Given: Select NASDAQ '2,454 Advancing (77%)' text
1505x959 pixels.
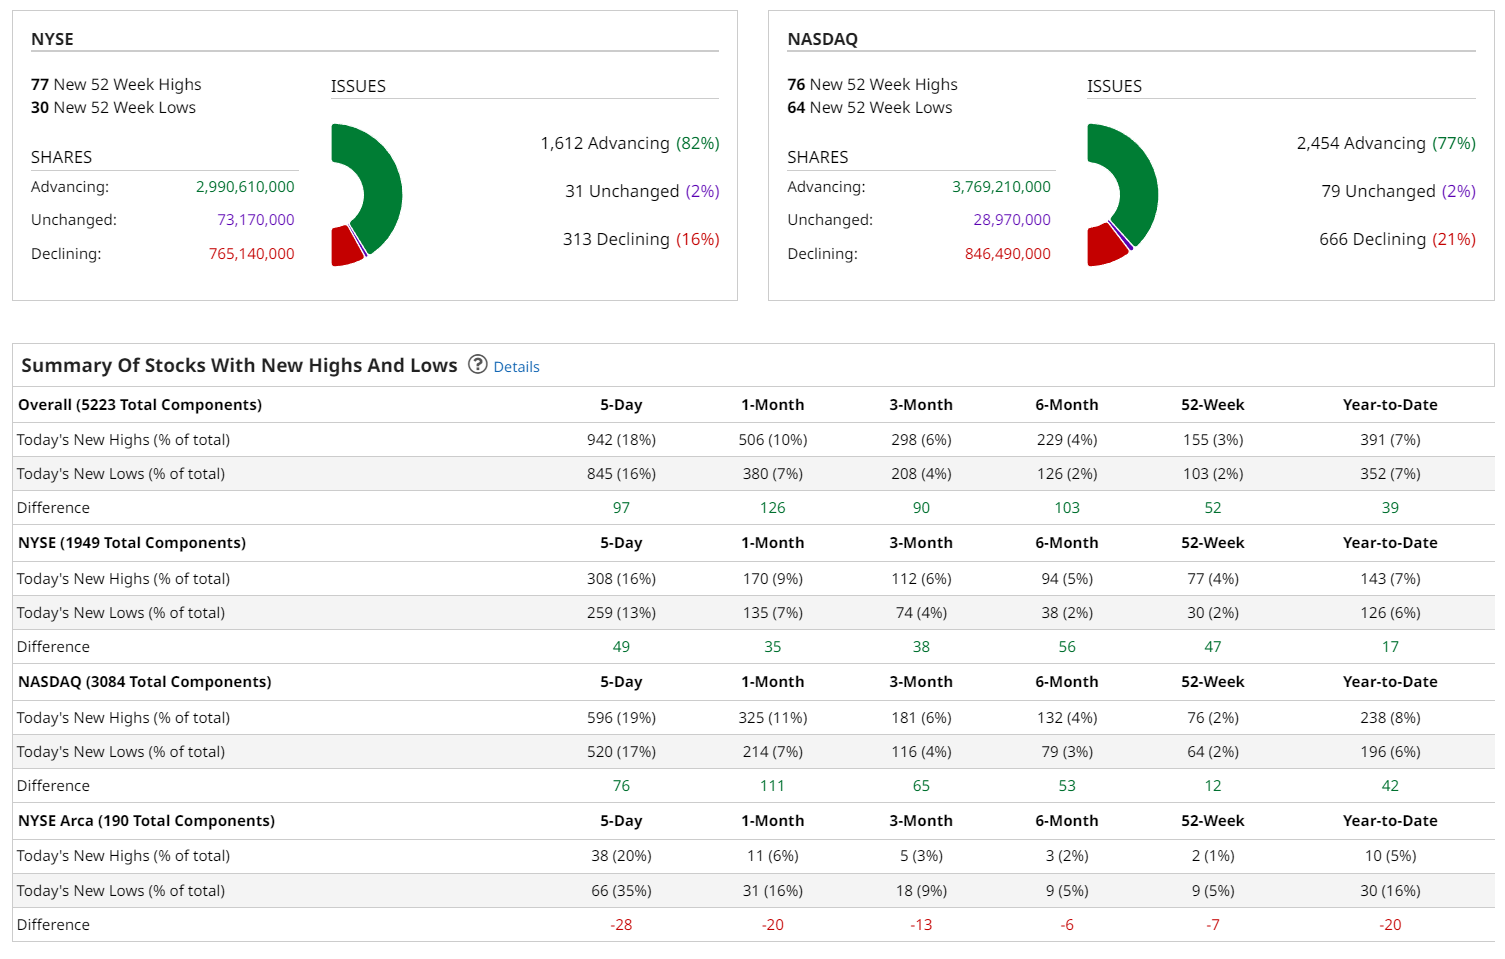Looking at the screenshot, I should pos(1386,143).
